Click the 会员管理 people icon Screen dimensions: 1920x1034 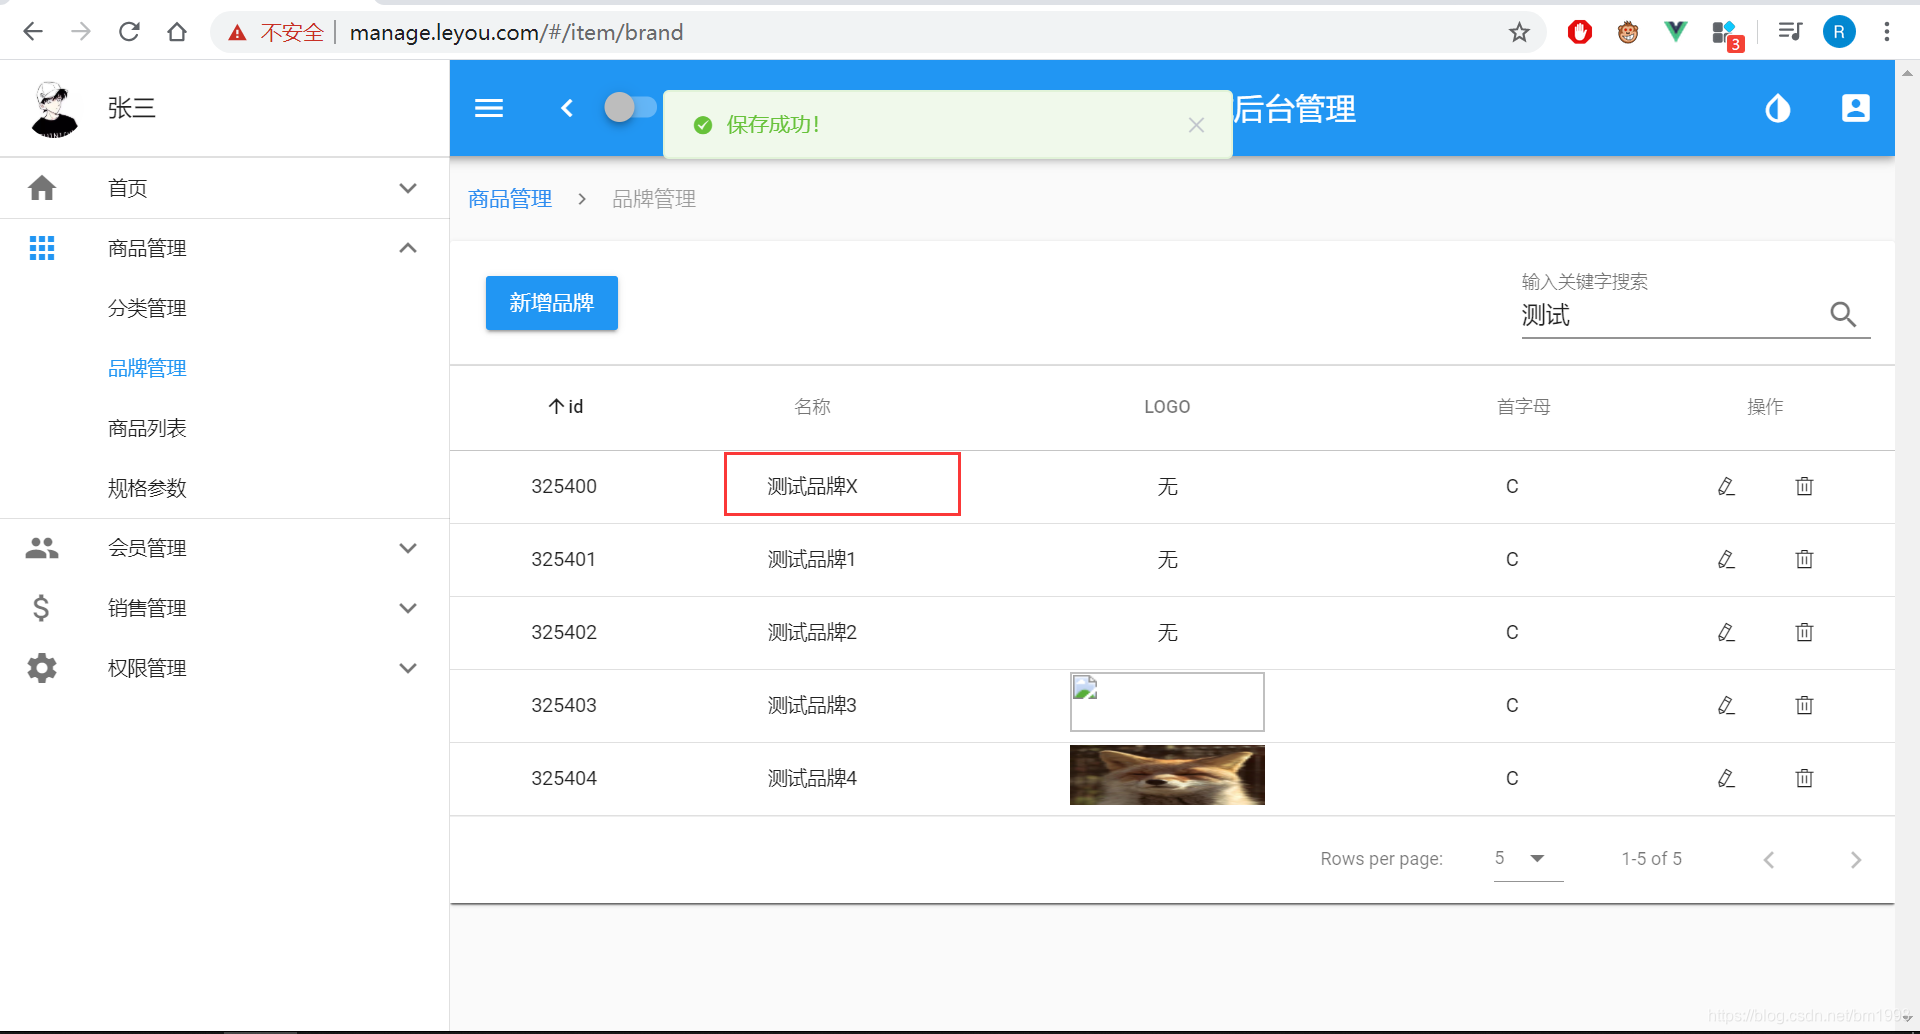coord(42,548)
